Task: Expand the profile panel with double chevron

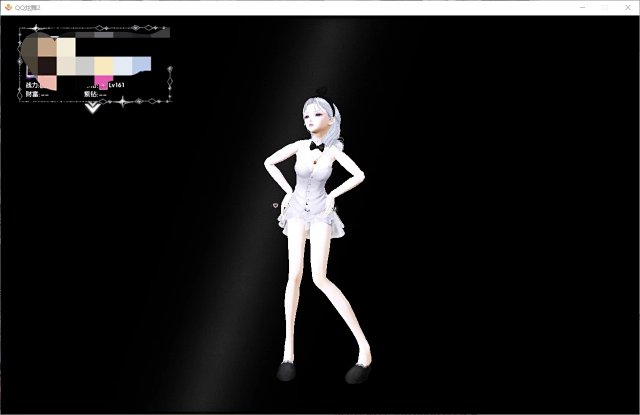Action: 93,107
